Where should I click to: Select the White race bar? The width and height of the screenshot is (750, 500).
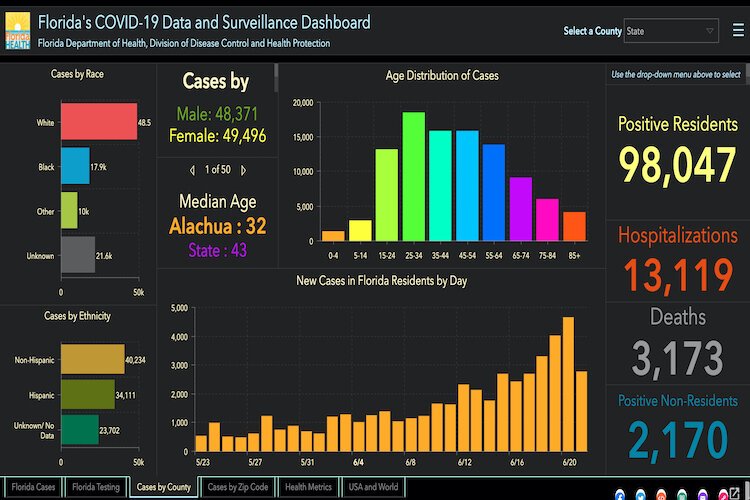coord(99,122)
